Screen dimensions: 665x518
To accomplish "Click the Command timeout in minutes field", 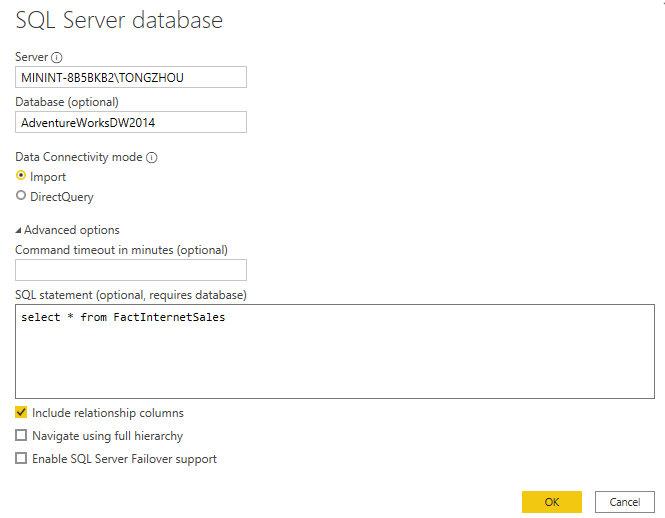I will click(x=131, y=270).
